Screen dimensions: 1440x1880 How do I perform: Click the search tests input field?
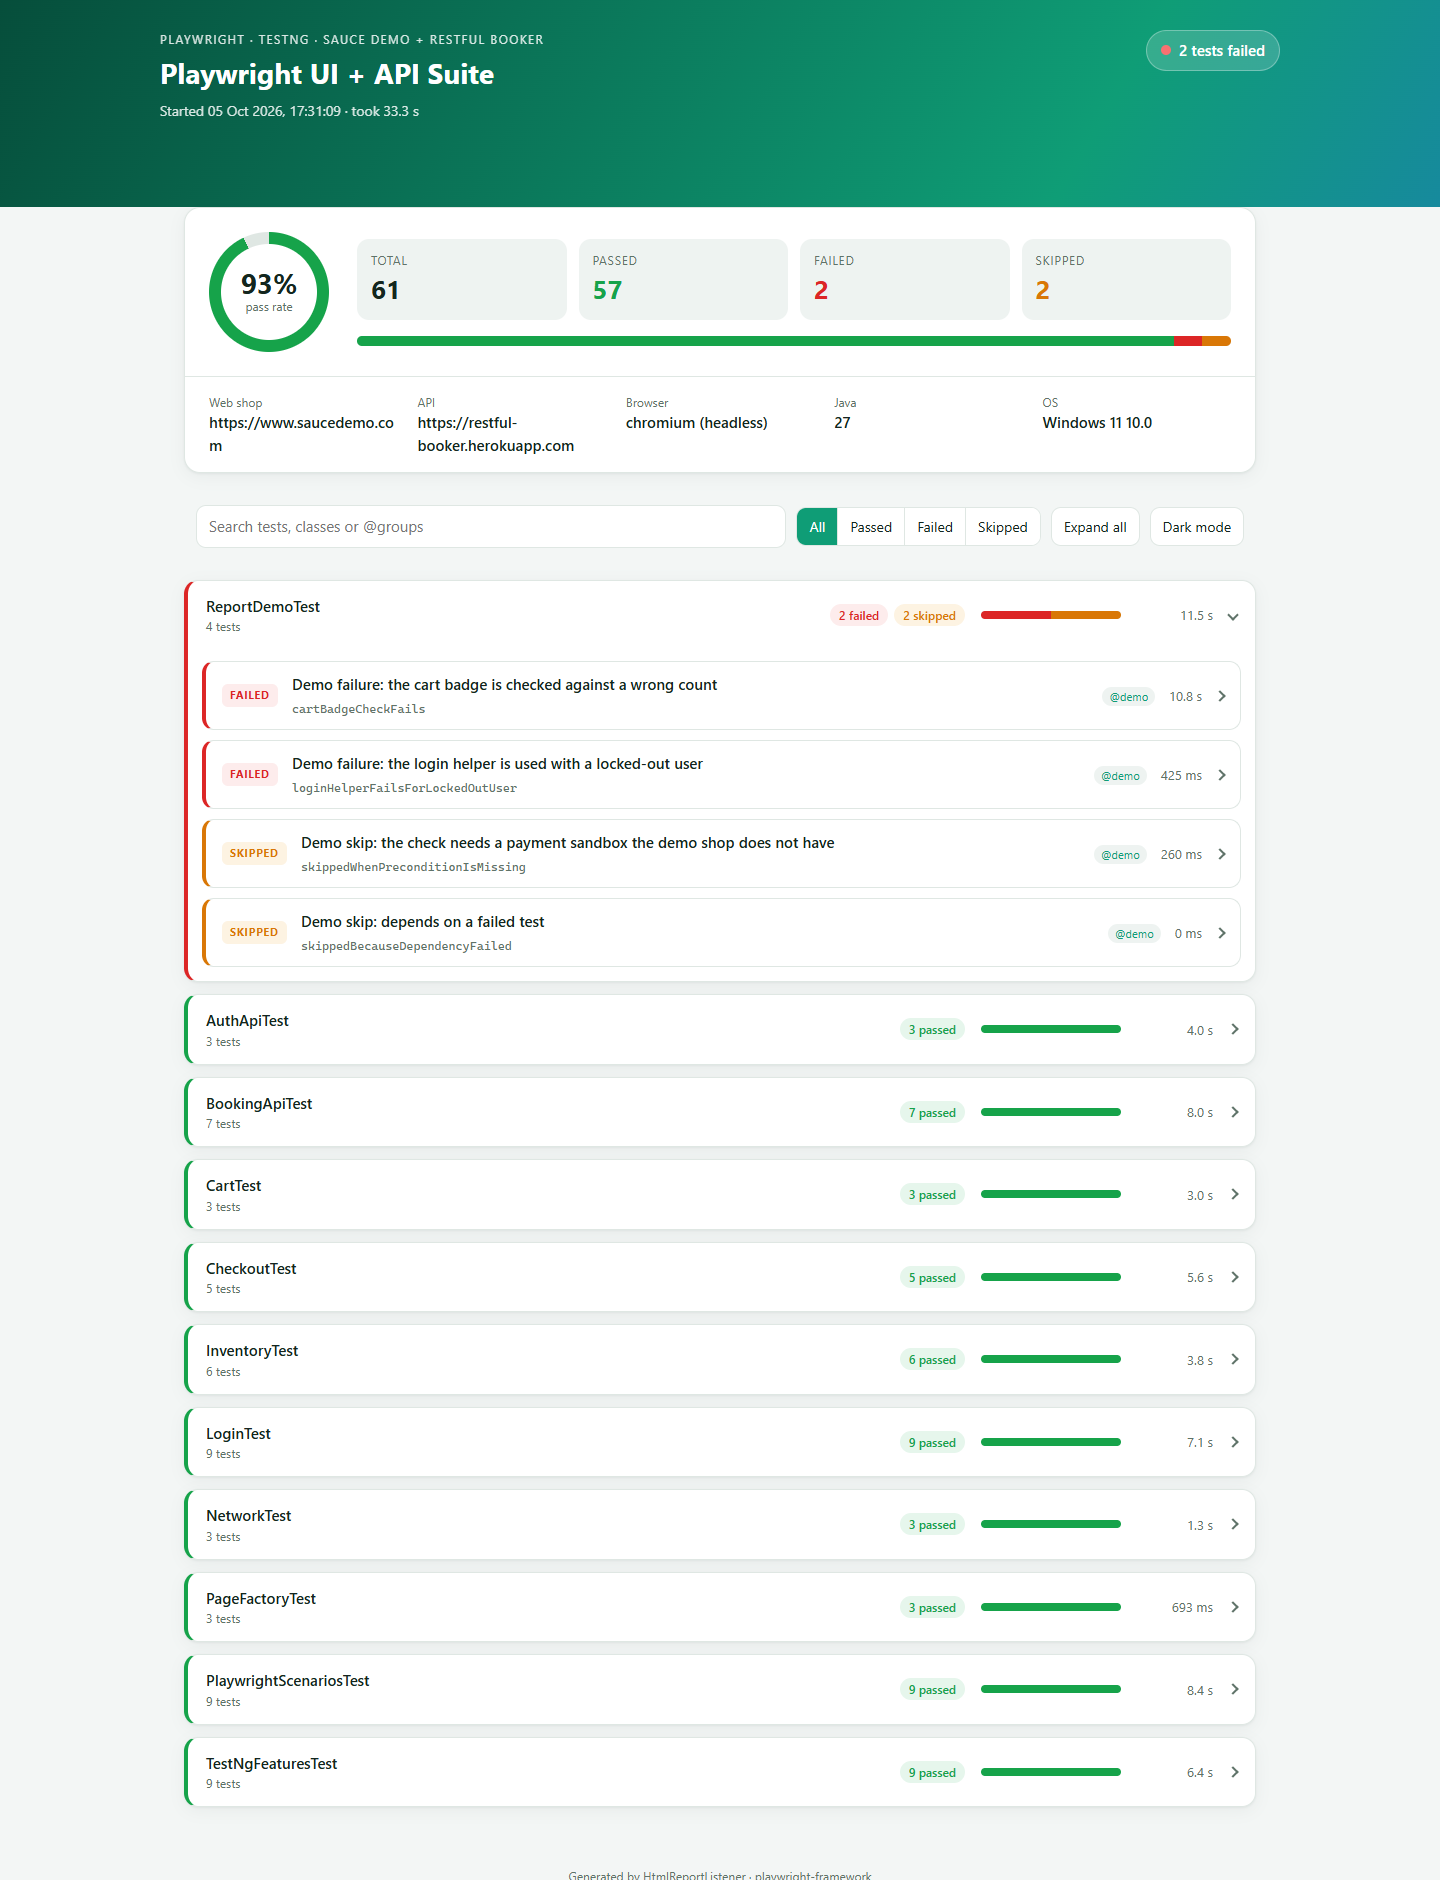tap(490, 527)
